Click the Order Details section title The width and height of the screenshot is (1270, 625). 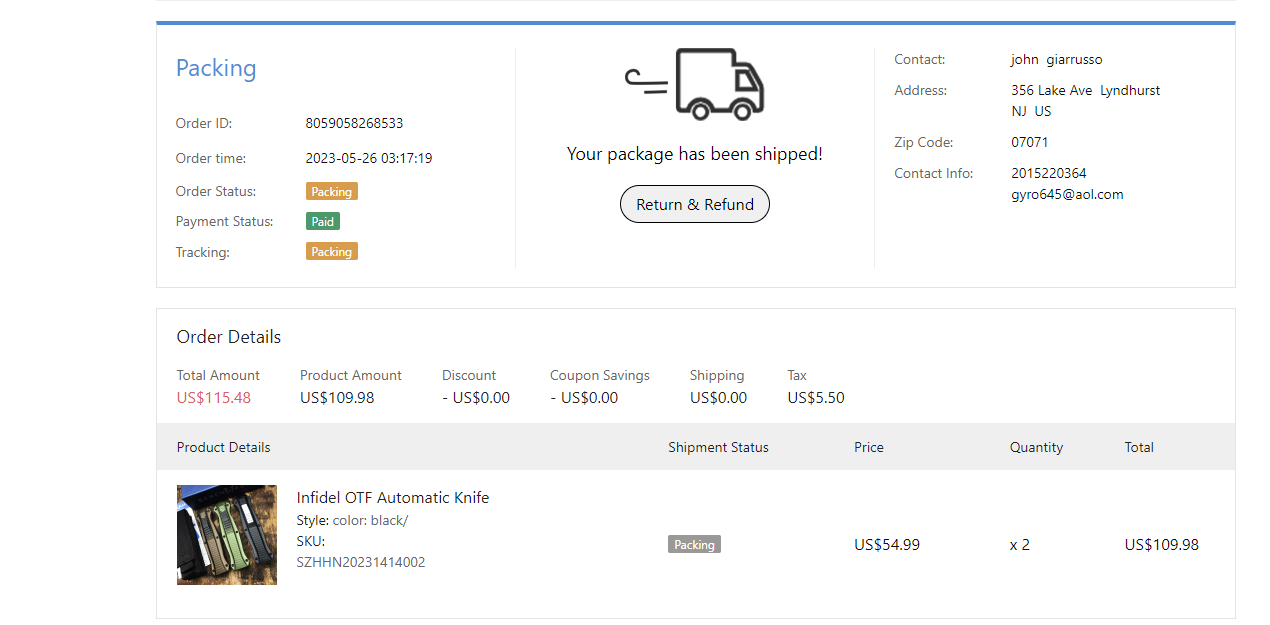coord(229,337)
